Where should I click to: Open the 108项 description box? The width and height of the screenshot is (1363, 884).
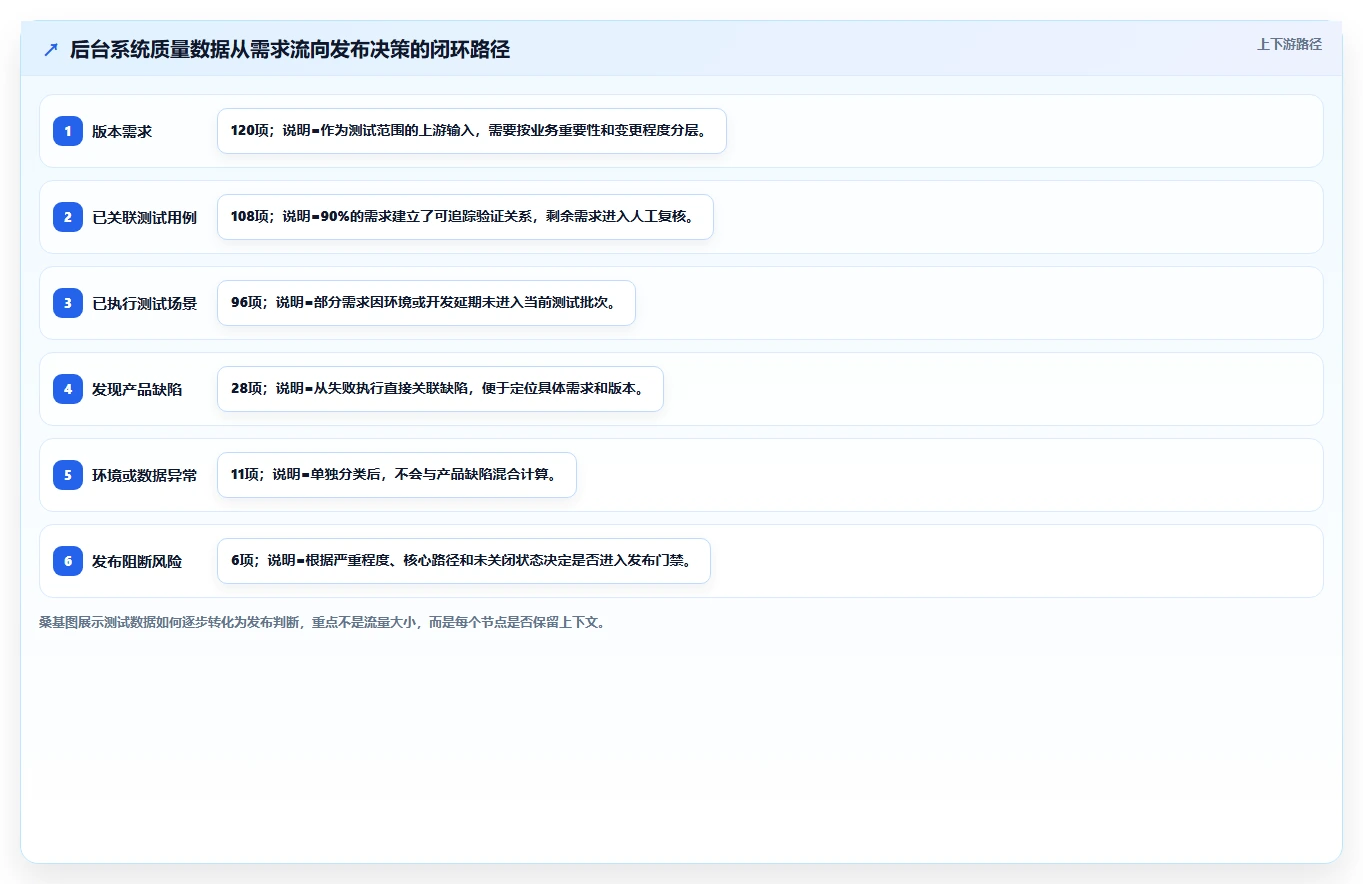coord(465,217)
